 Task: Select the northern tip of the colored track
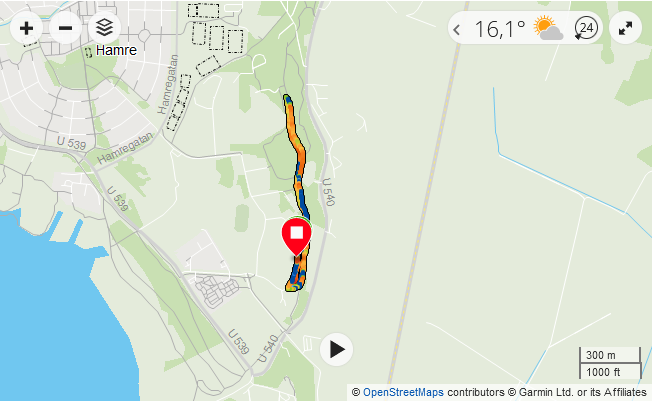[x=287, y=98]
